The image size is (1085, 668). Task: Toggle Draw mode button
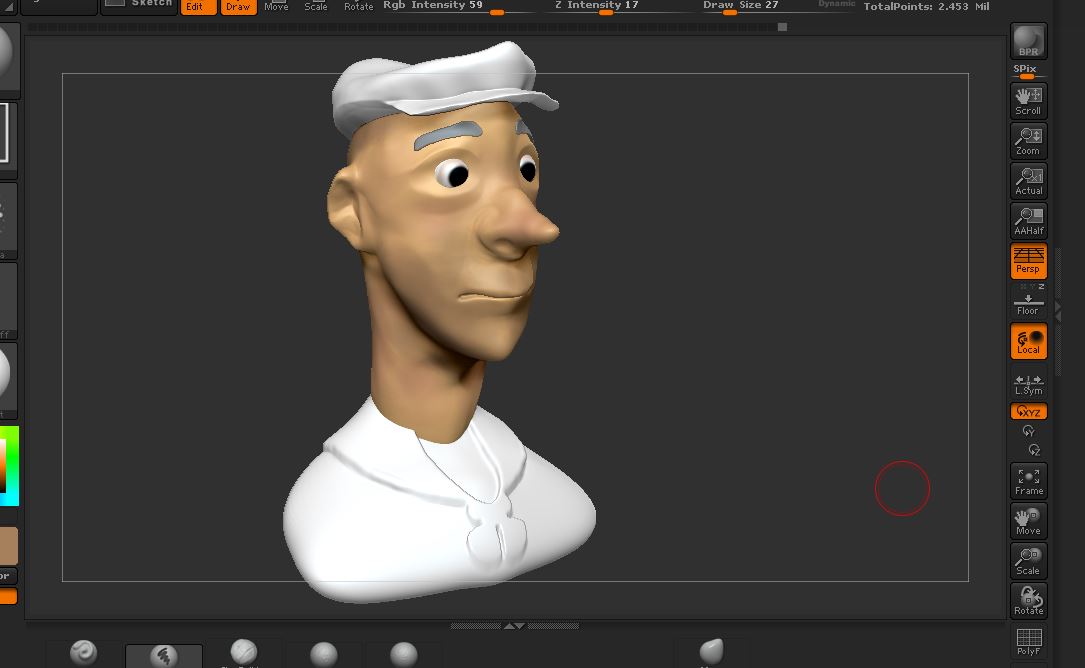coord(239,7)
